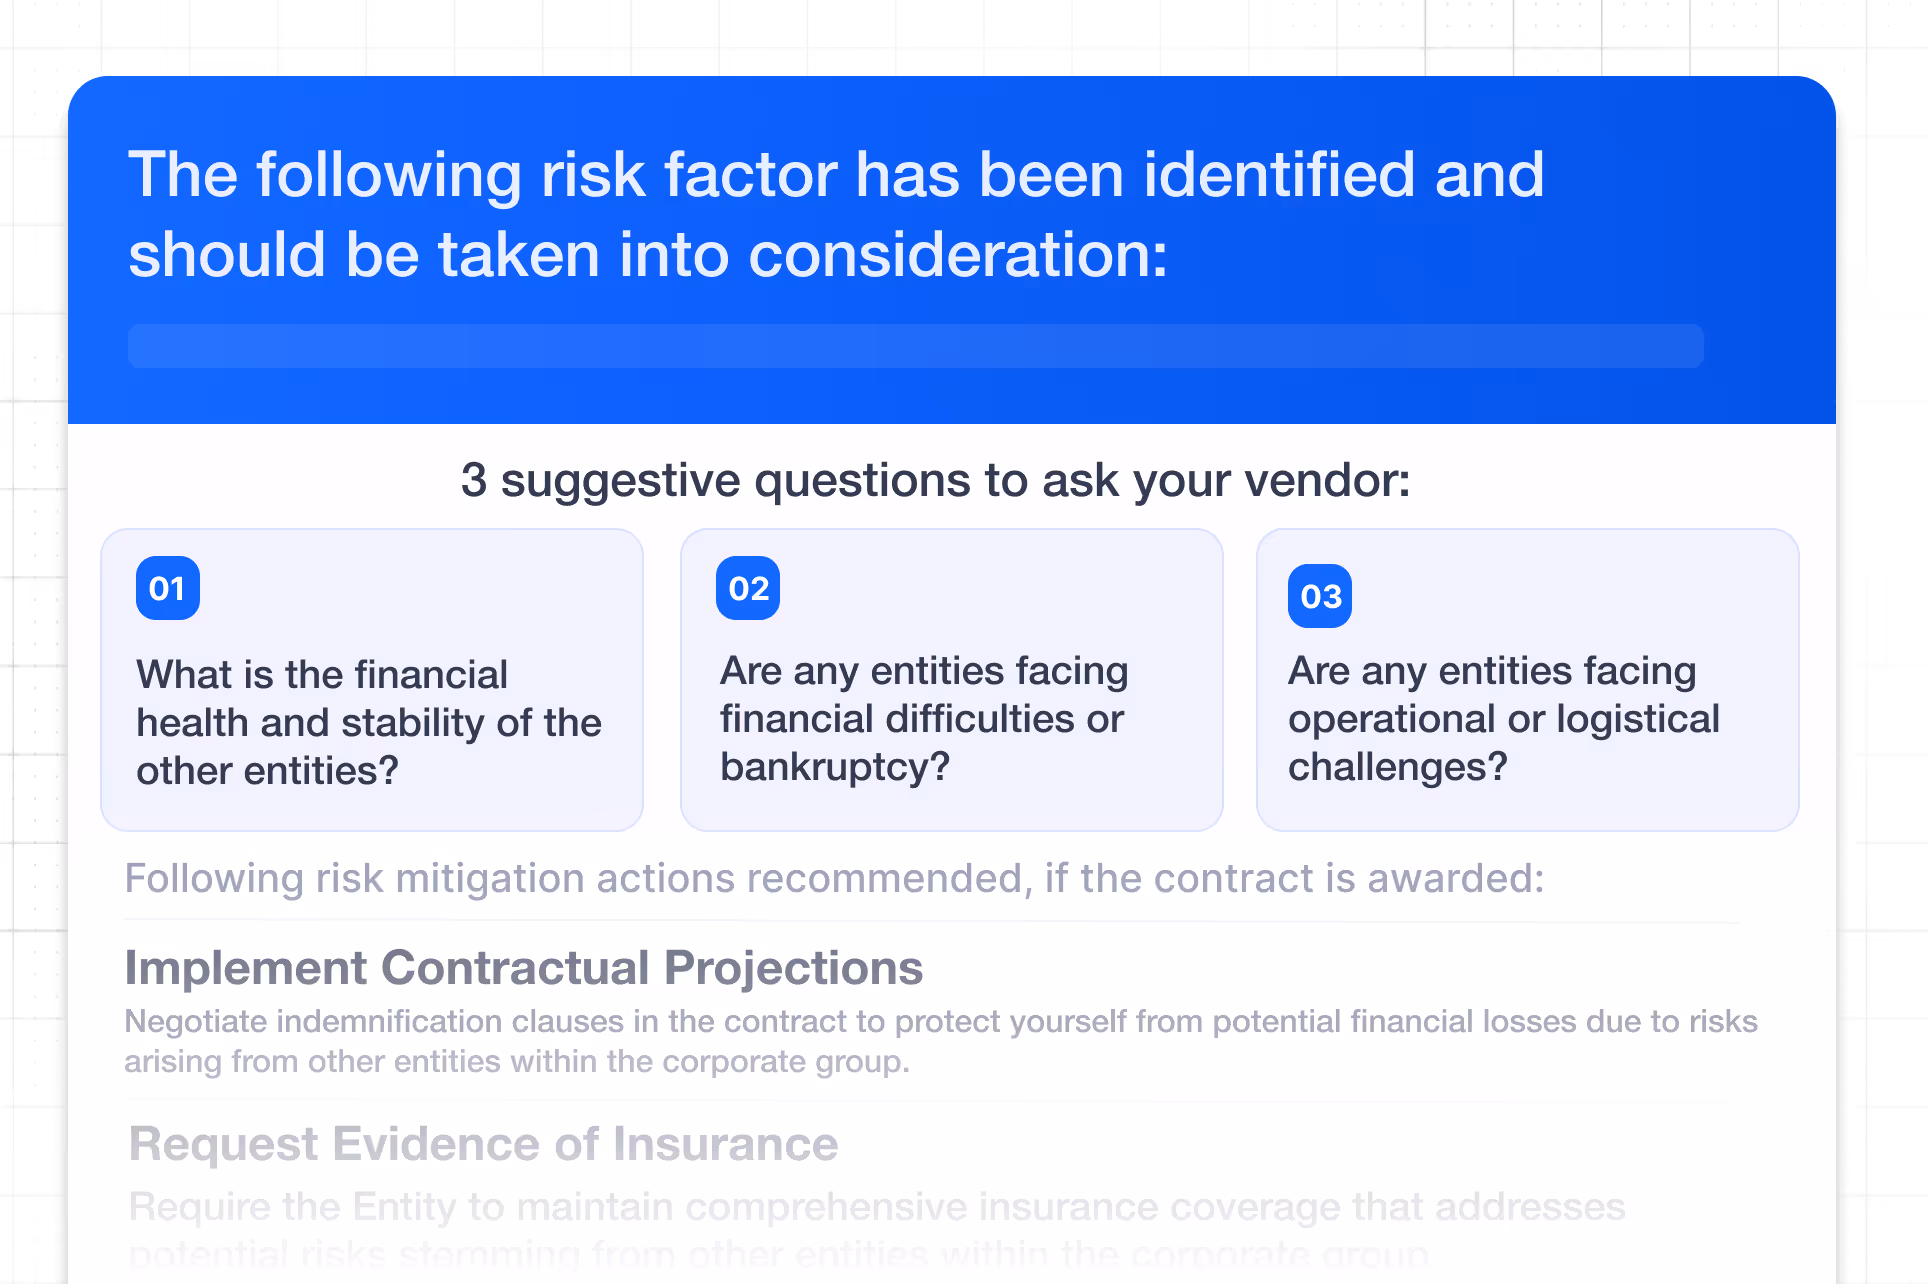
Task: Click 'What is the financial health' text
Action: click(322, 675)
